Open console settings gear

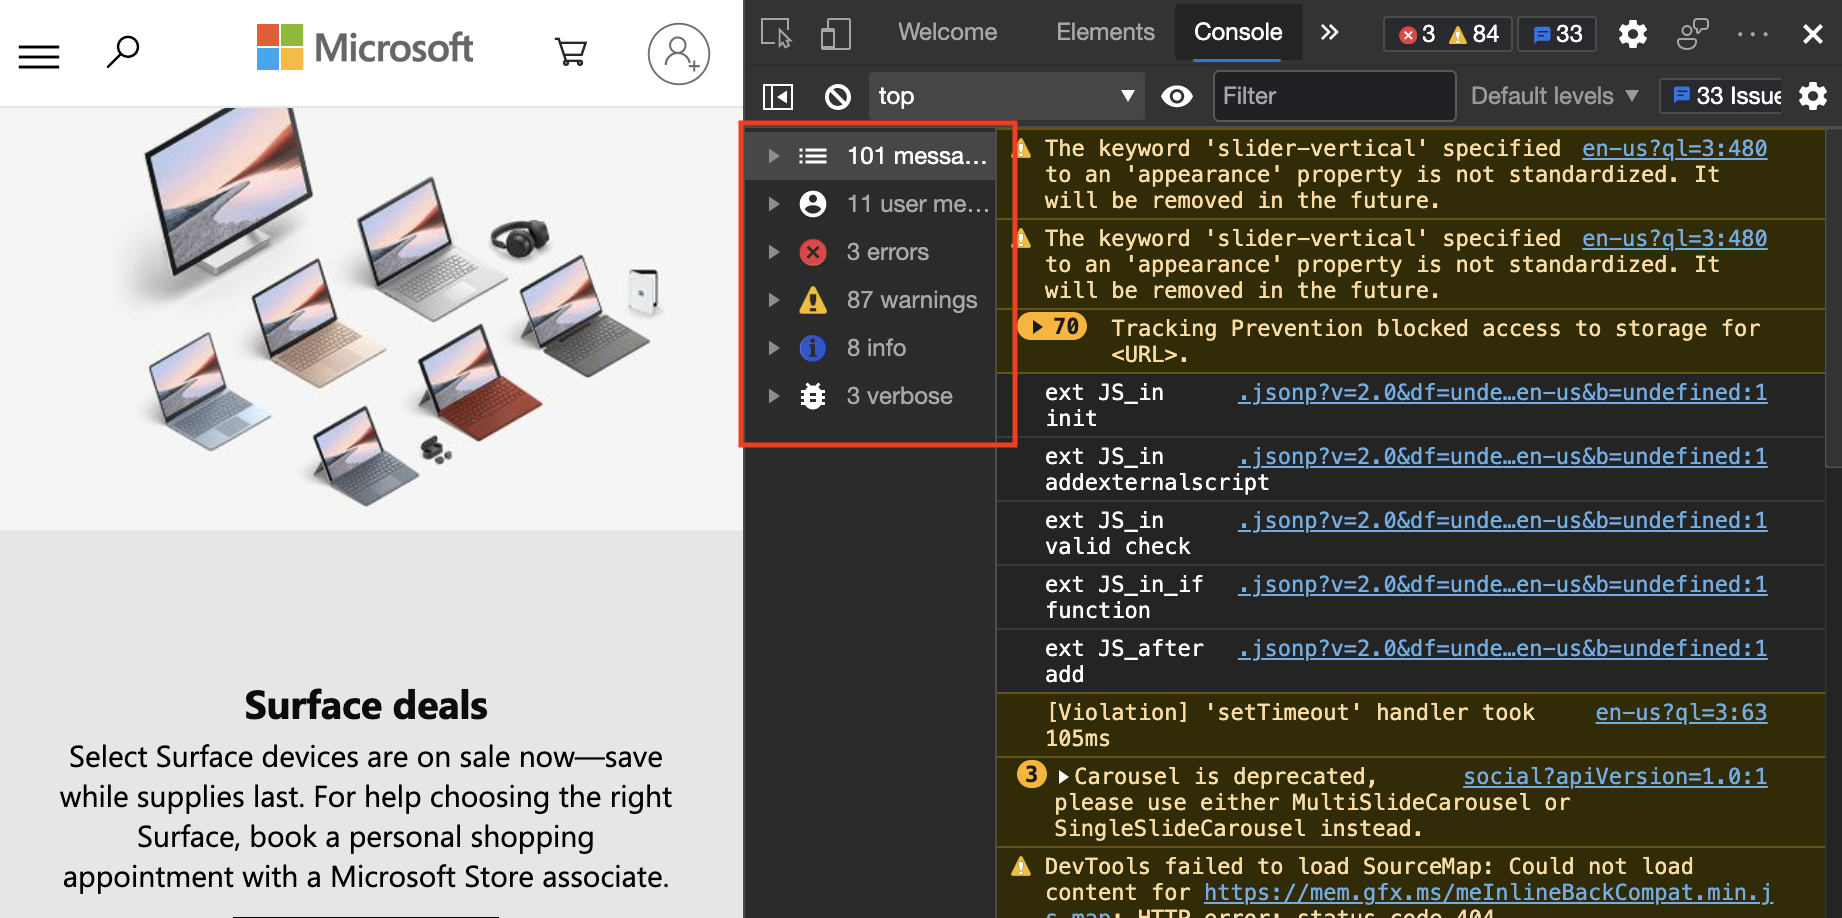tap(1813, 96)
